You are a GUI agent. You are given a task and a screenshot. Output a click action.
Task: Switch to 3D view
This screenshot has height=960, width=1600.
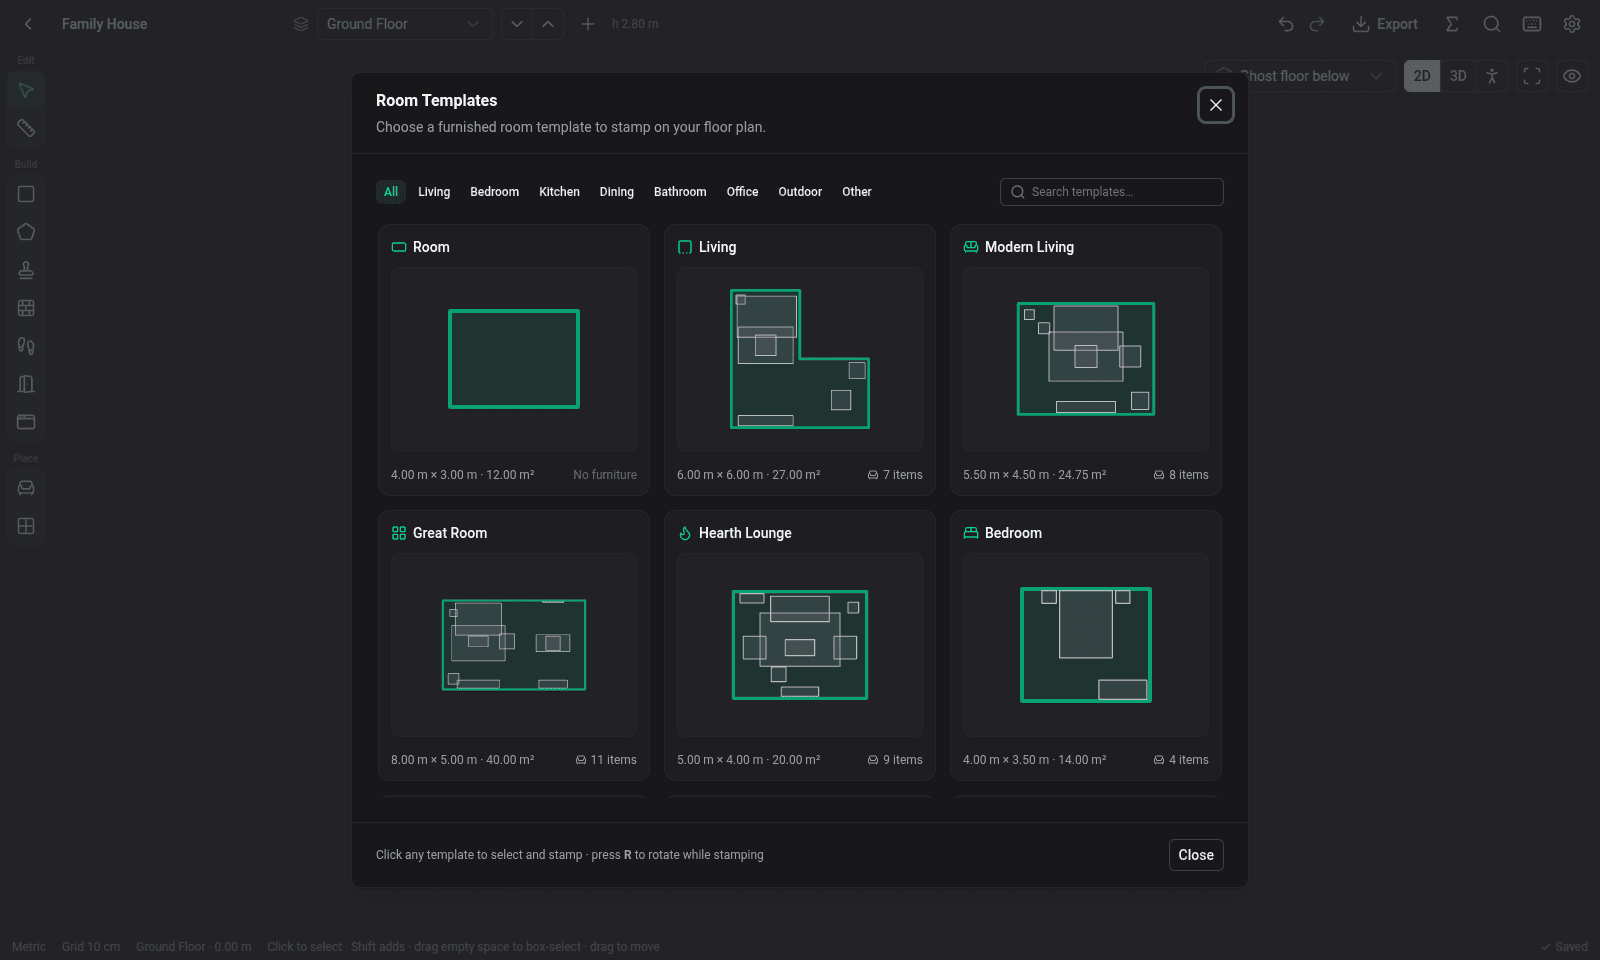coord(1458,76)
